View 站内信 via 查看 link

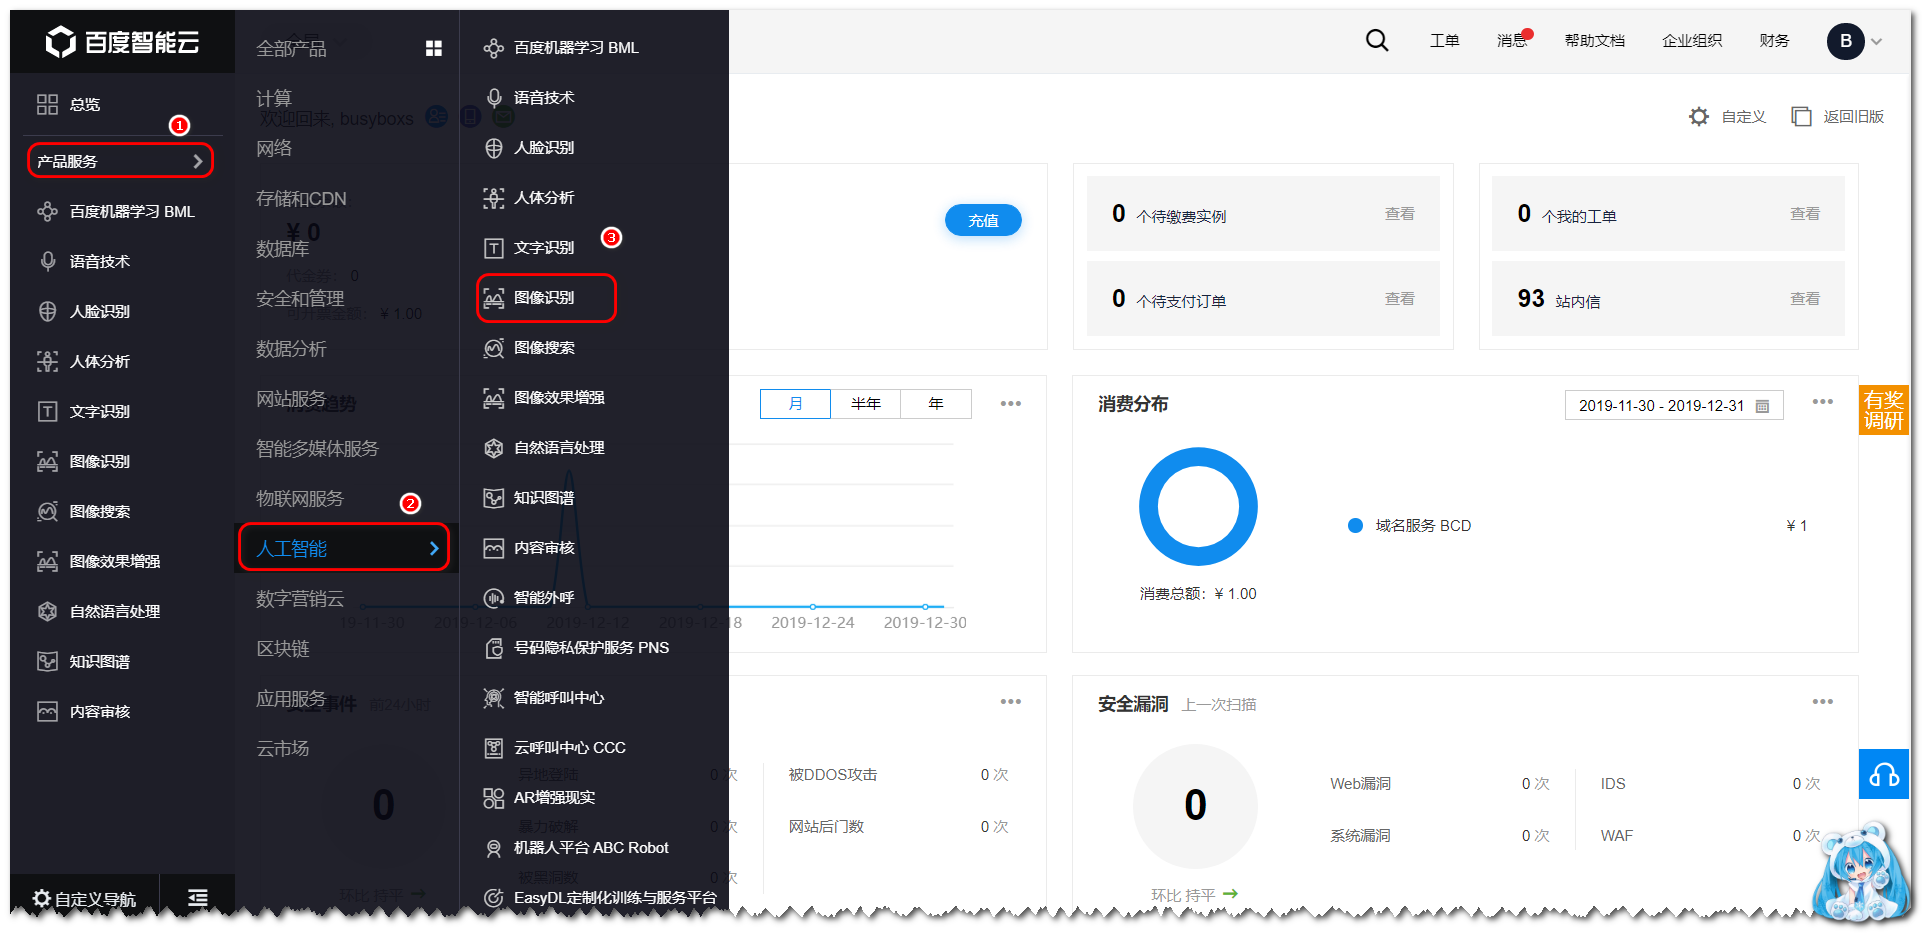(x=1804, y=299)
